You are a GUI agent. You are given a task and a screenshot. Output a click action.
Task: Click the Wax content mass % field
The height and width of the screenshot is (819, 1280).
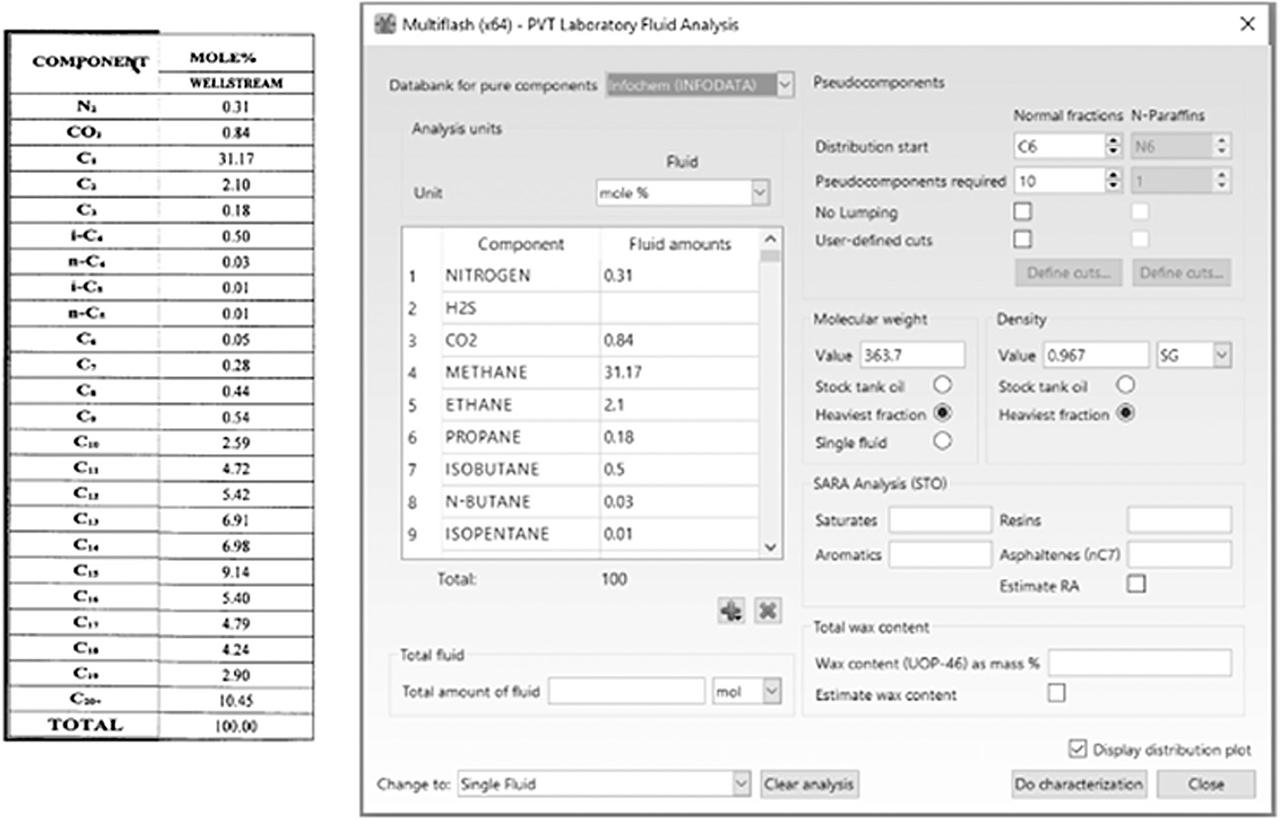tap(1139, 663)
